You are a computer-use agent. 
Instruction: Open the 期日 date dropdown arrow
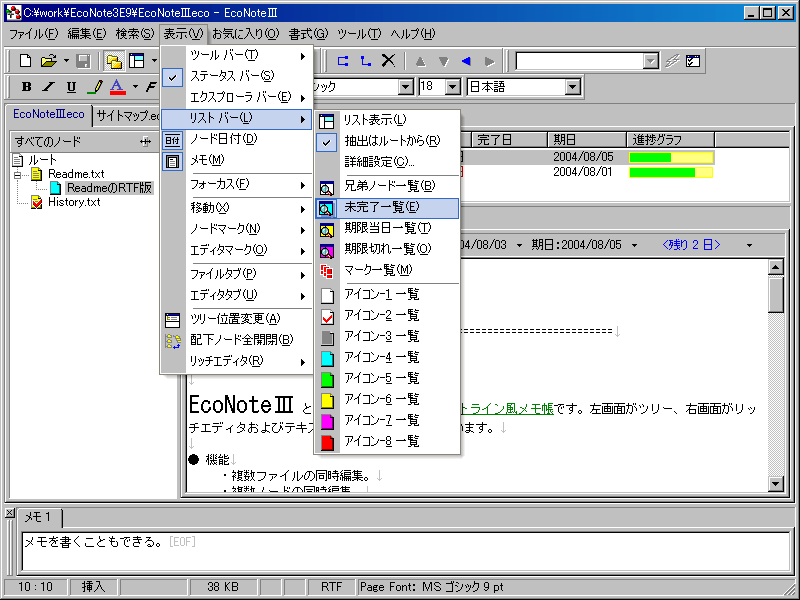coord(634,245)
